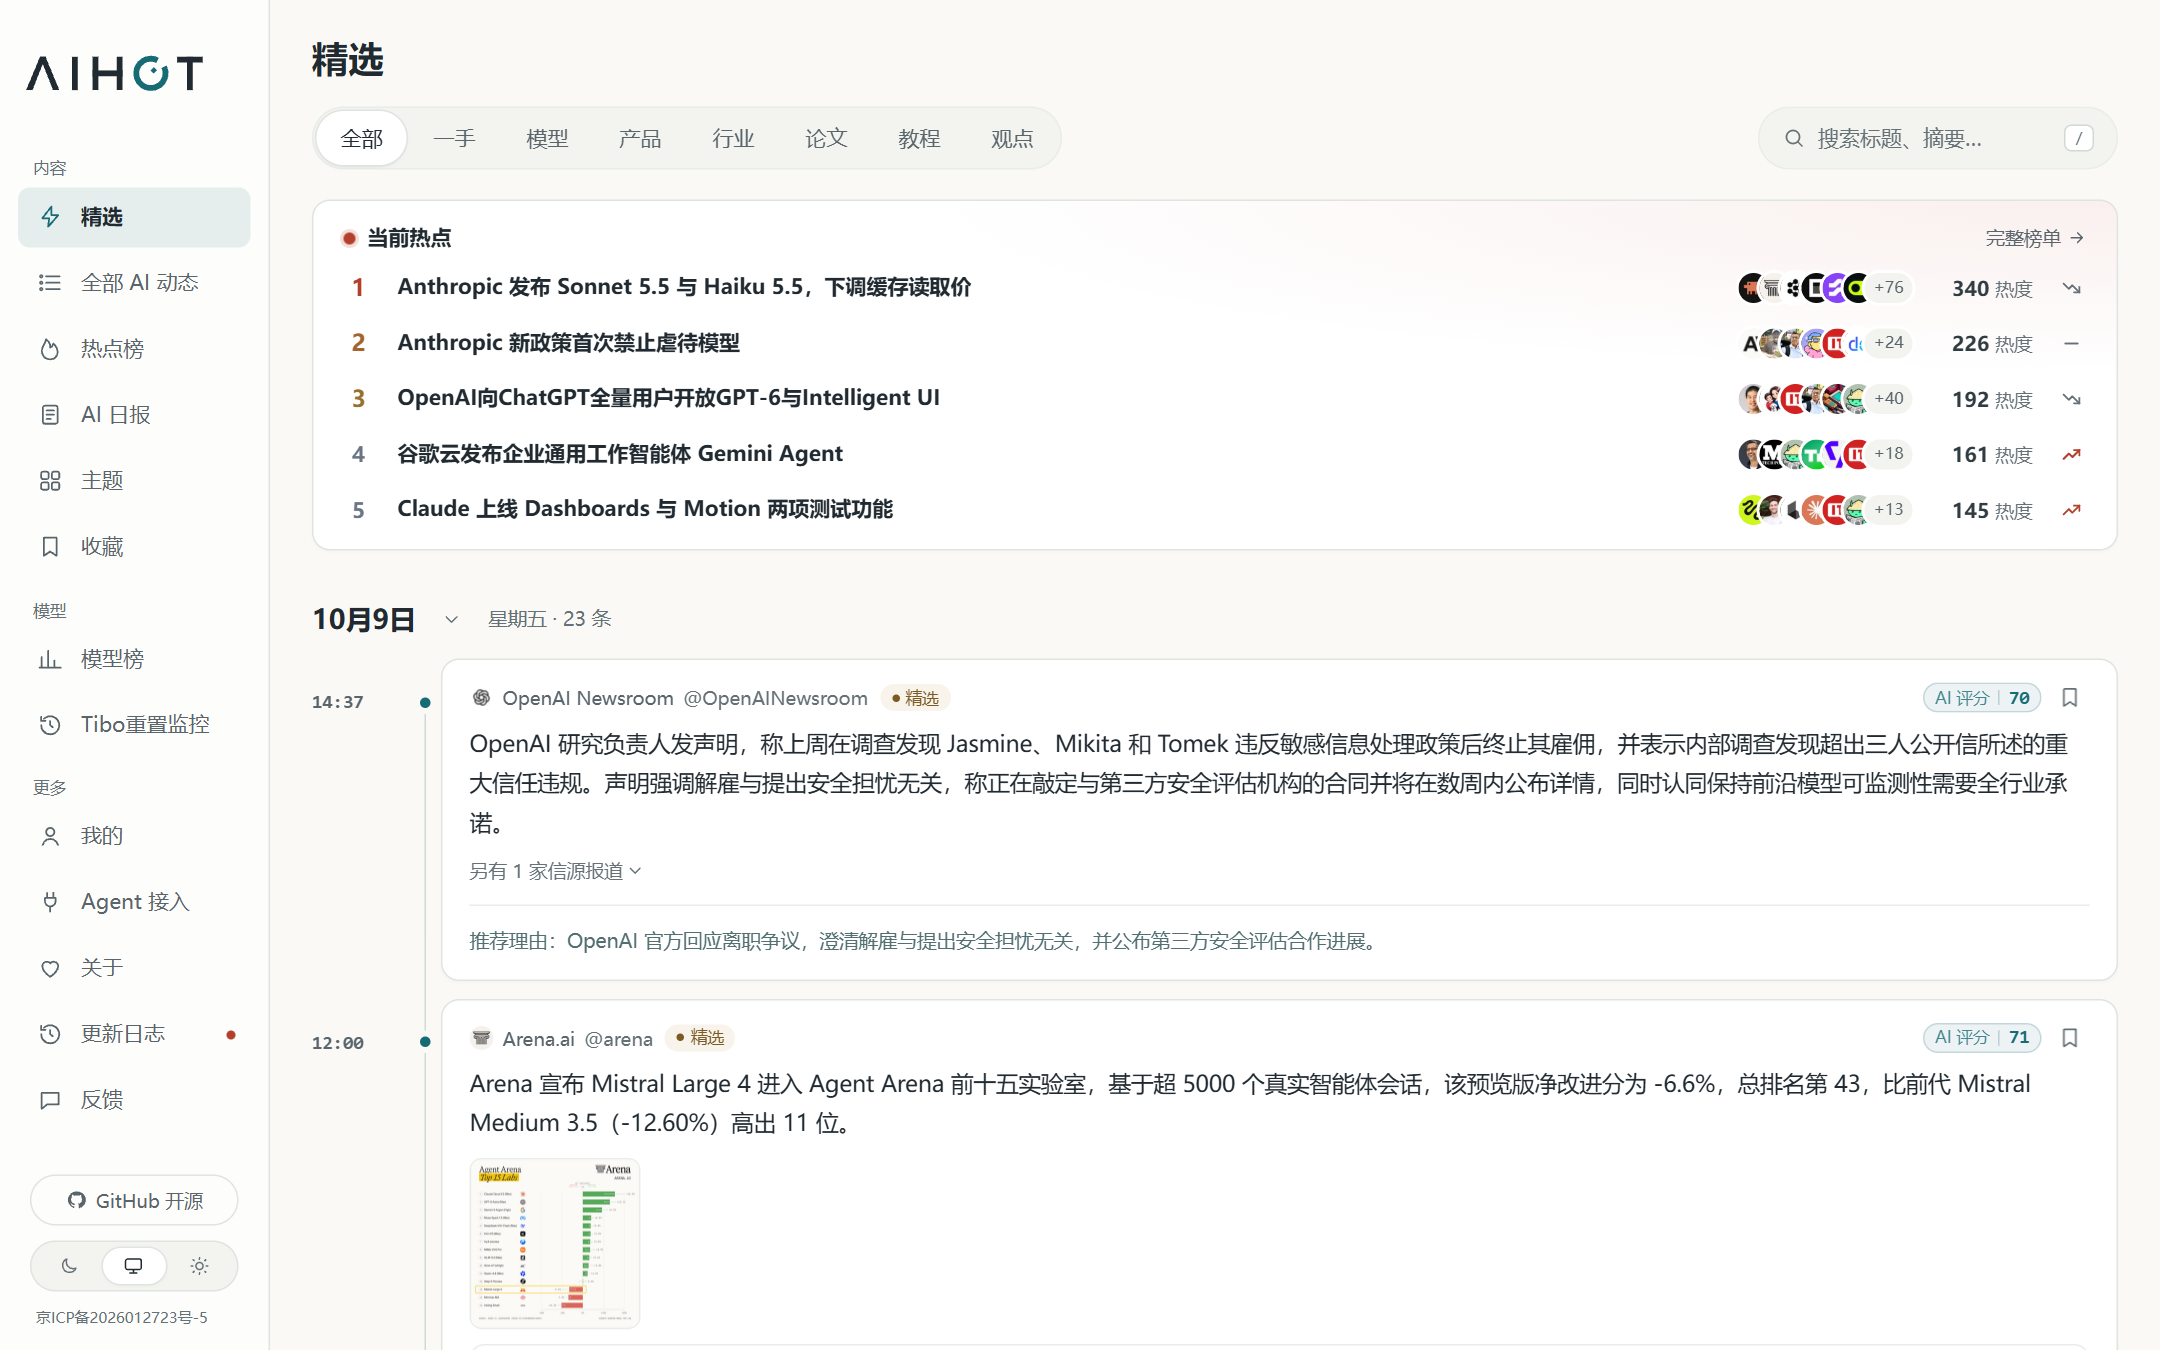Collapse the 10月9日 date group
The image size is (2160, 1350).
[452, 620]
